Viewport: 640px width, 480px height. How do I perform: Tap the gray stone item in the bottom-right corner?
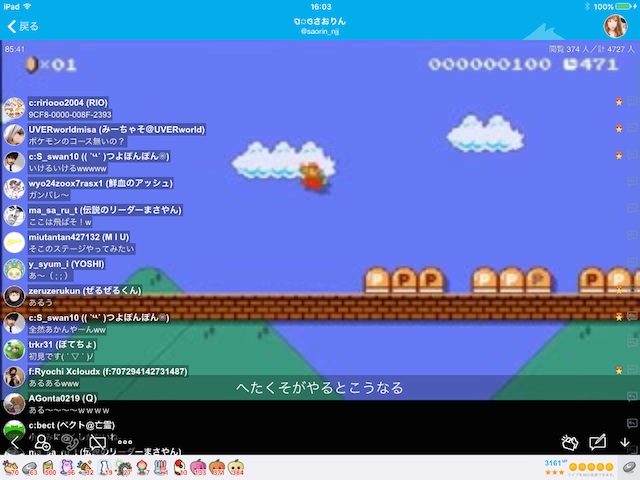coord(629,467)
